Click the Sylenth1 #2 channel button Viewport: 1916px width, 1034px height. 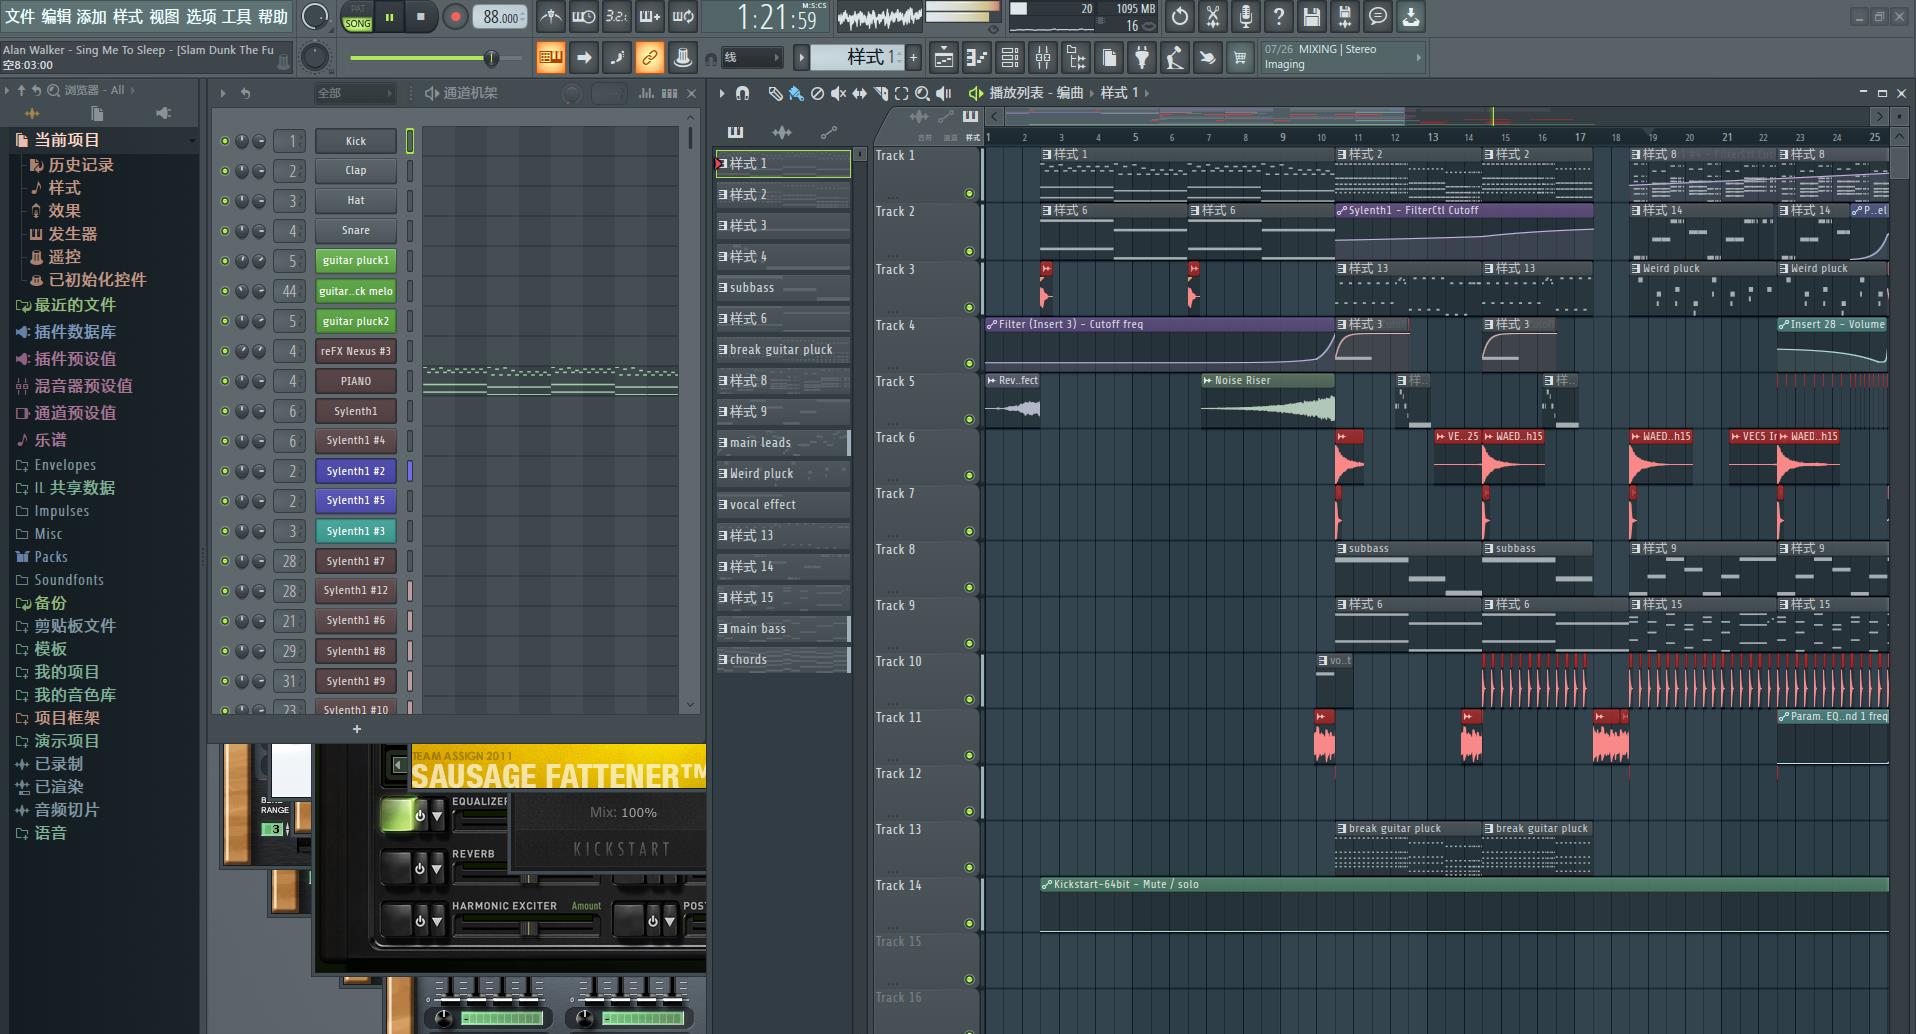click(x=356, y=471)
